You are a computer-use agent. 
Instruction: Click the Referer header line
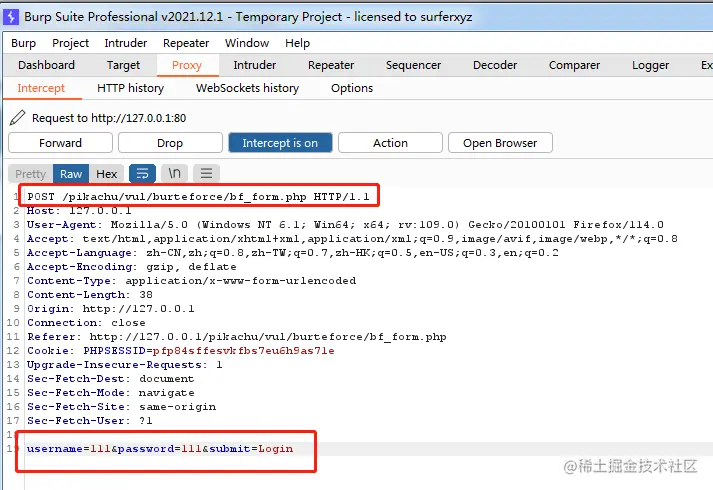click(x=236, y=337)
